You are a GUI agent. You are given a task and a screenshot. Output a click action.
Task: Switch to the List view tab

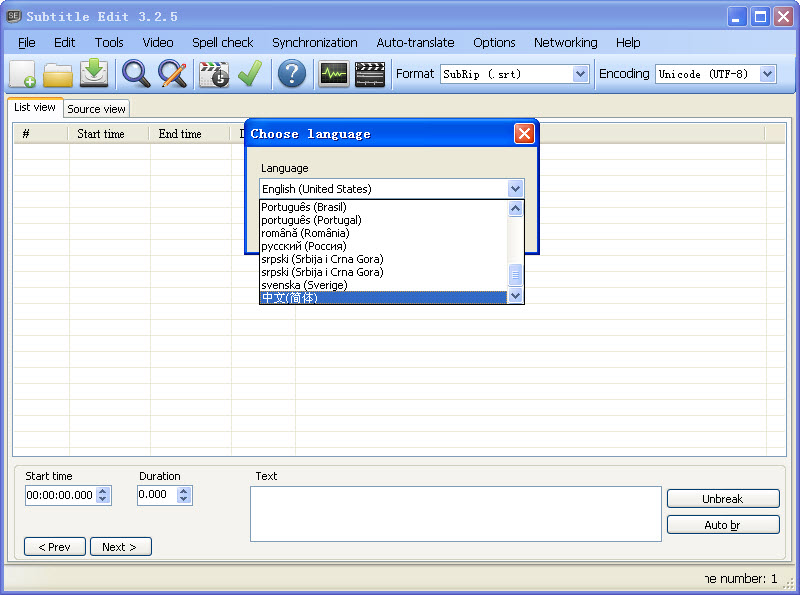coord(35,107)
